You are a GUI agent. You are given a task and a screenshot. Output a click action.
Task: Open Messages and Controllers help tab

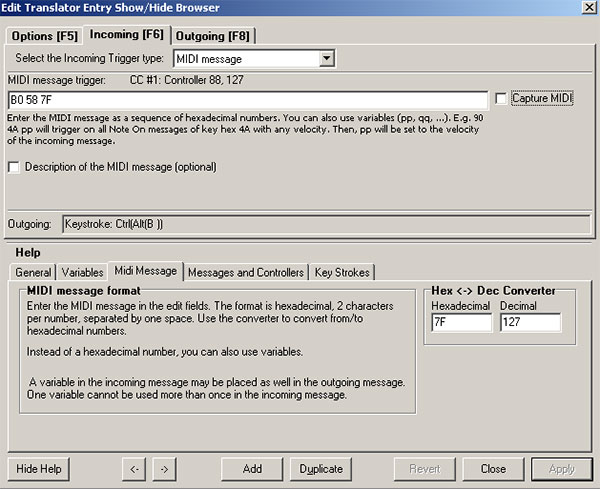[246, 272]
